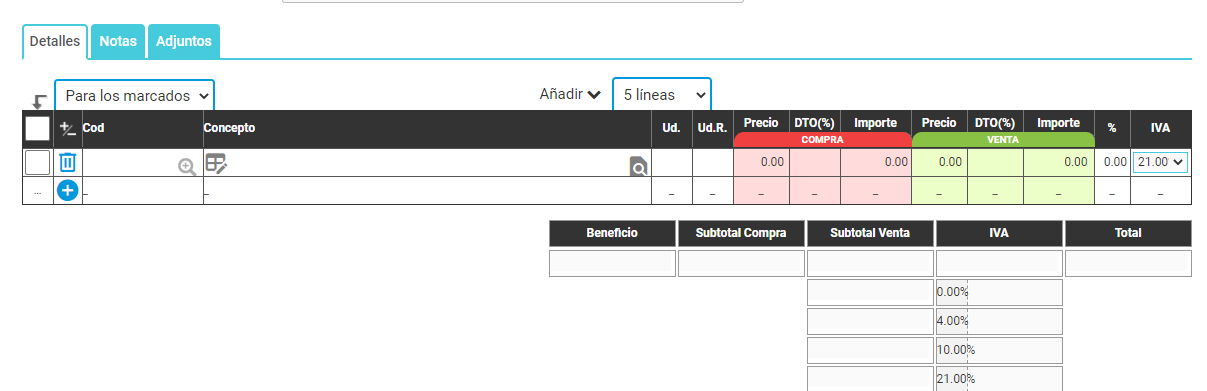
Task: Click the arrow icon beside Para los marcados
Action: click(x=39, y=102)
